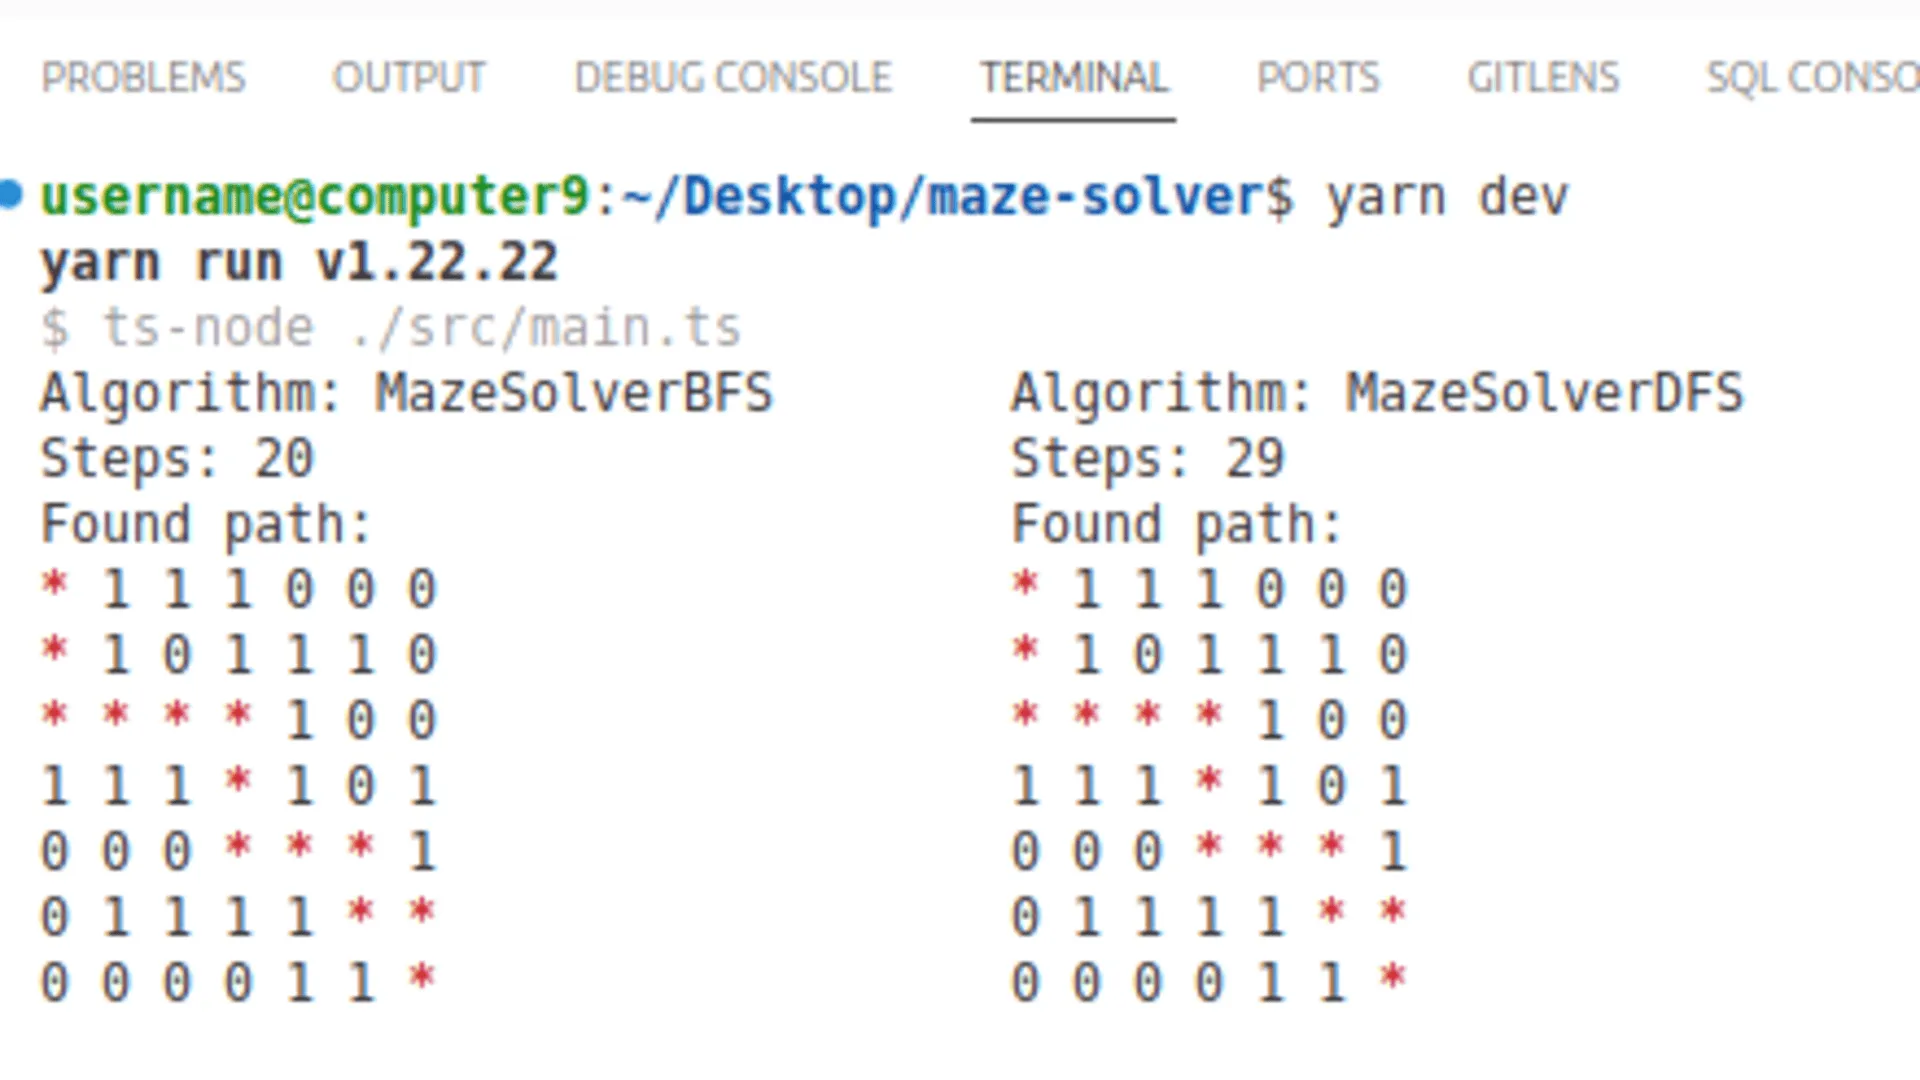
Task: Select the maze-solver path in the prompt
Action: [x=1090, y=196]
